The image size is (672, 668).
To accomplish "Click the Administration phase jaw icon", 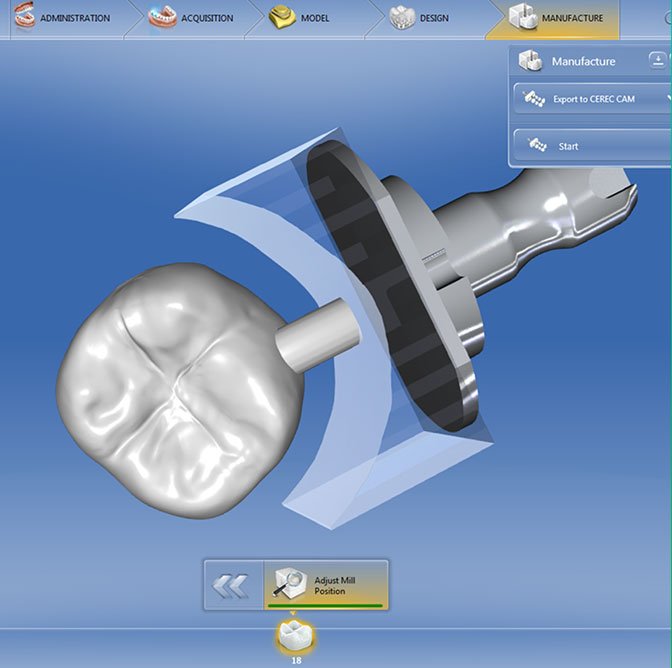I will [x=20, y=17].
